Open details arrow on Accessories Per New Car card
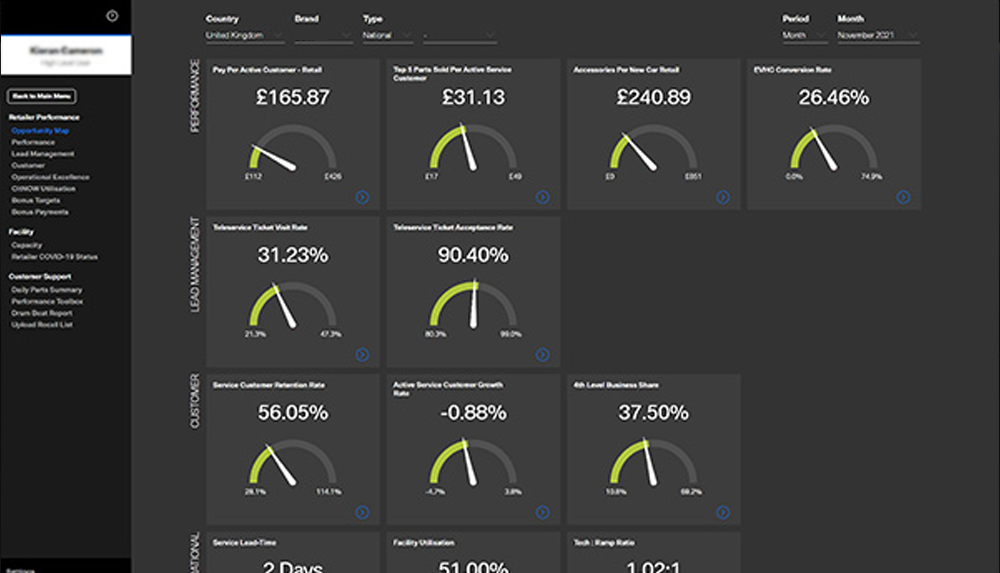This screenshot has height=573, width=1000. (723, 197)
